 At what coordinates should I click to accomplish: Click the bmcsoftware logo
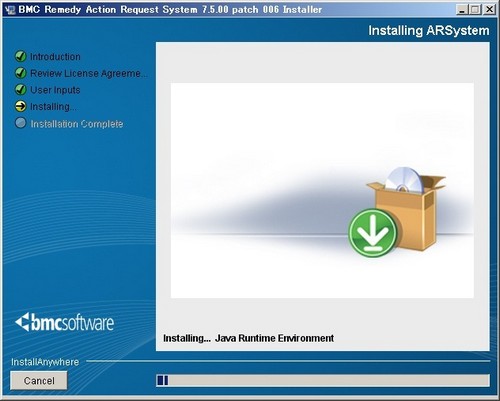pos(65,322)
